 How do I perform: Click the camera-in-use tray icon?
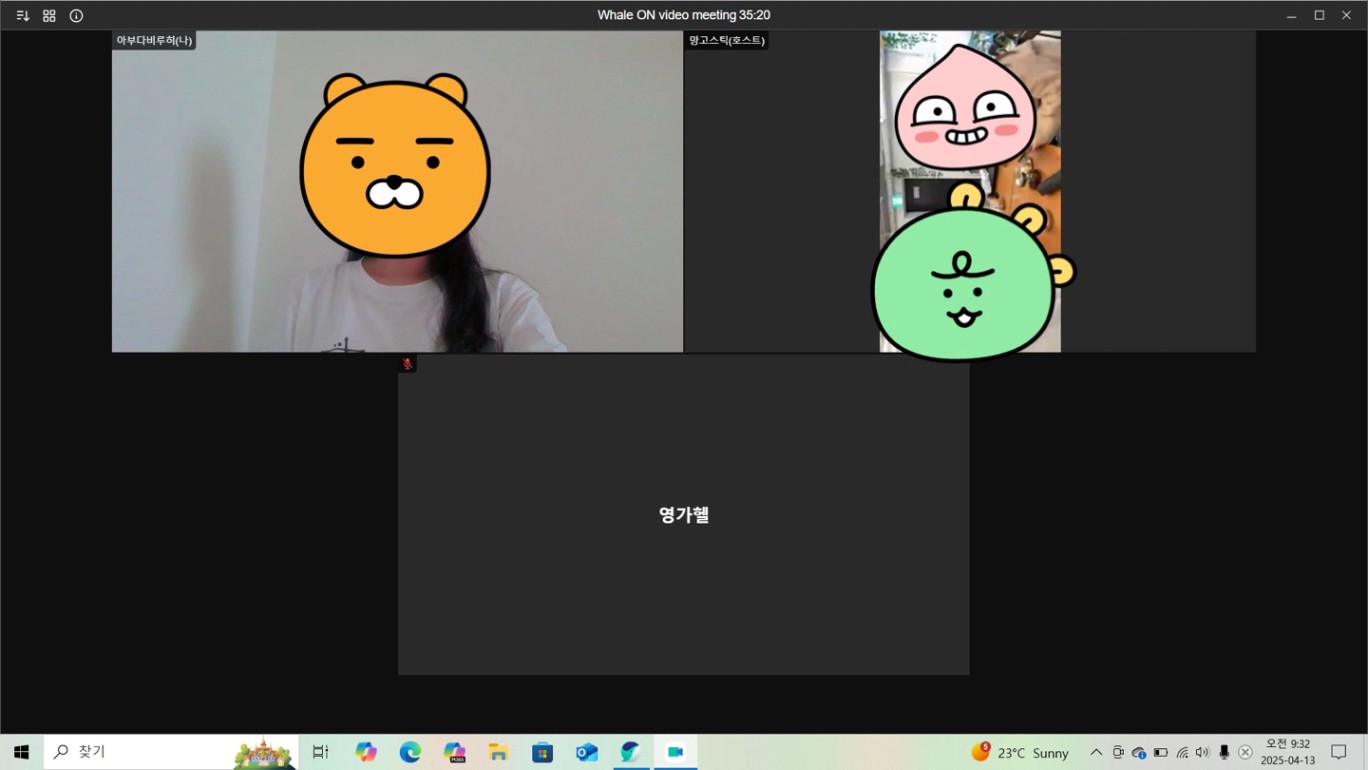(1118, 753)
